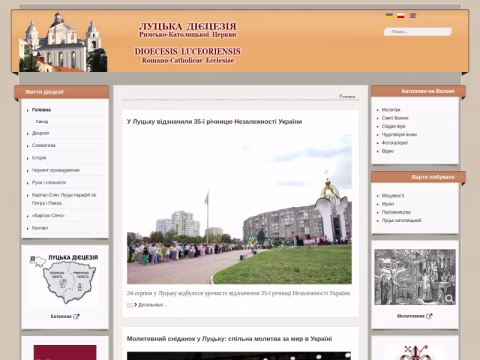Image resolution: width=480 pixels, height=360 pixels.
Task: Open Рухи і спільноти menu item
Action: 49,182
